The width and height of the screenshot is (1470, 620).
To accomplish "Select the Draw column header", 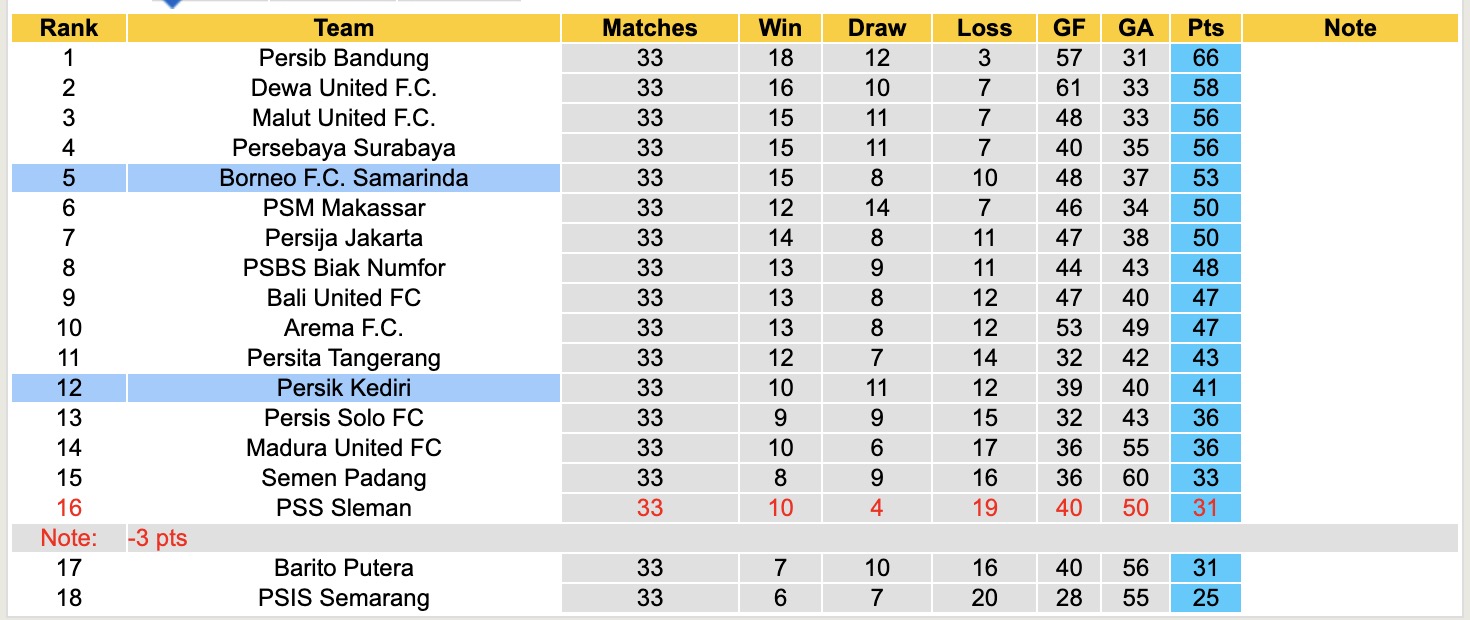I will [x=876, y=28].
